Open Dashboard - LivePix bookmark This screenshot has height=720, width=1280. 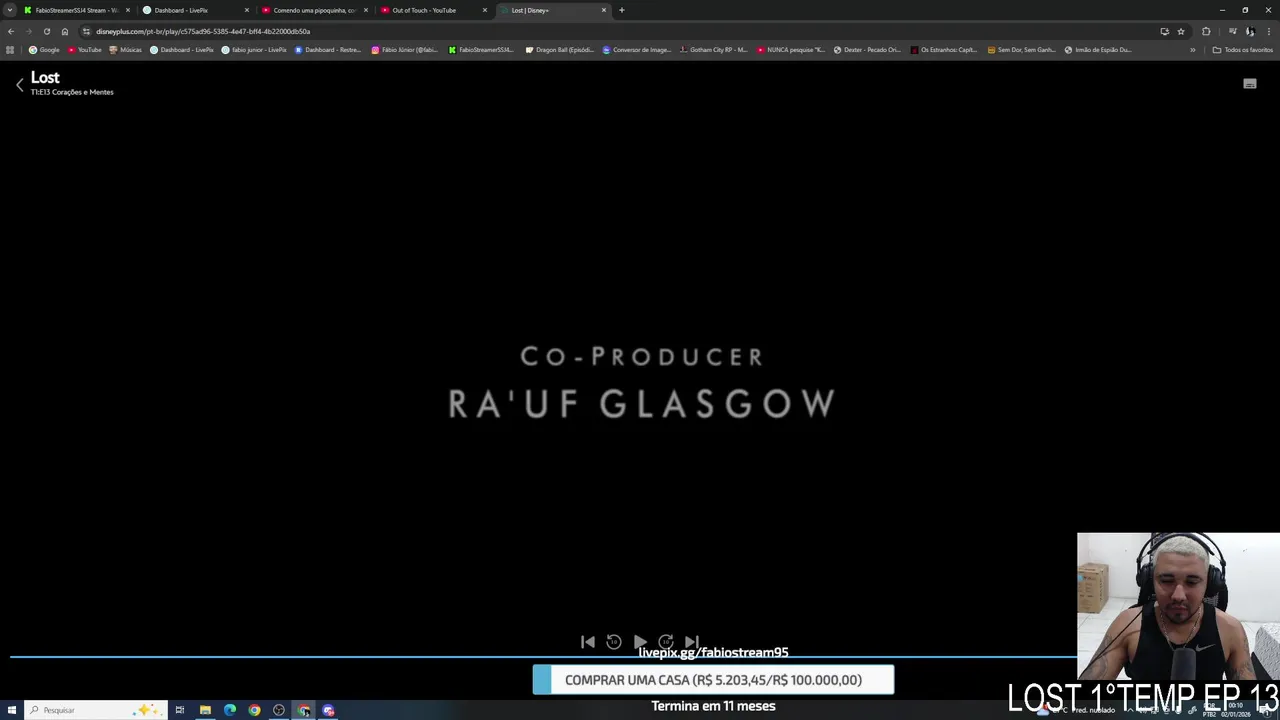(x=182, y=50)
